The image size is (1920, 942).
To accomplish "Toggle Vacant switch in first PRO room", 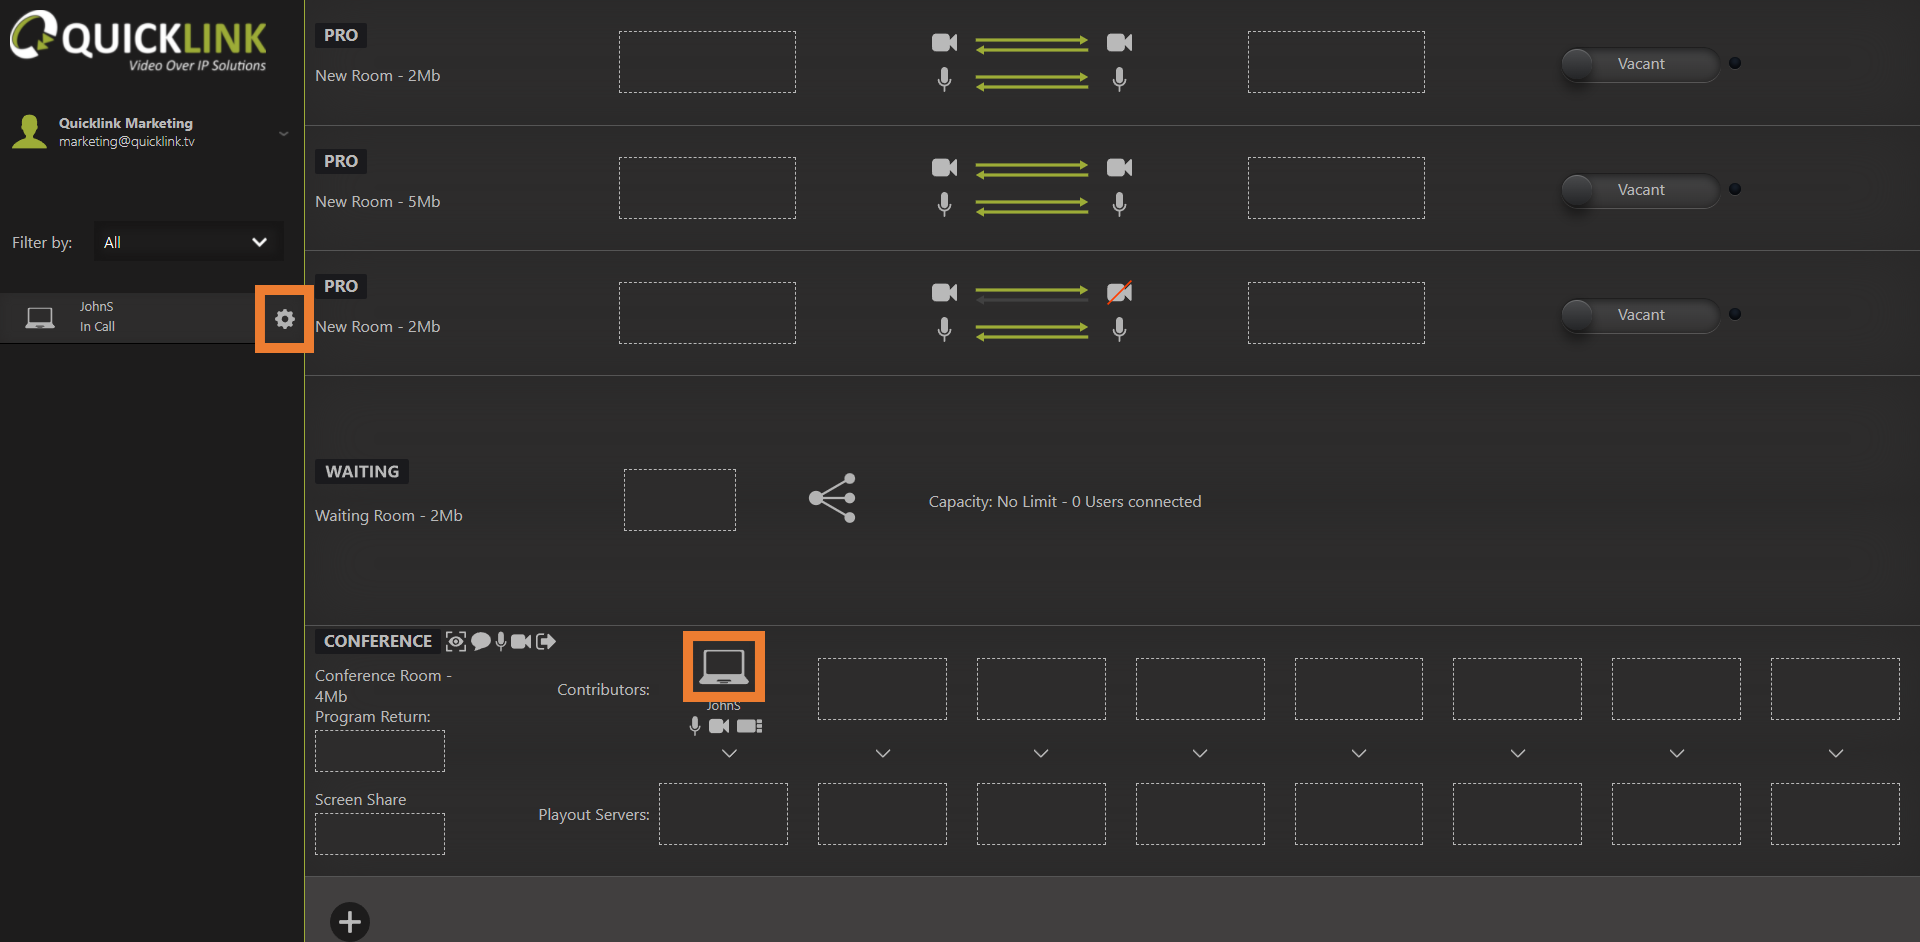I will click(x=1639, y=64).
